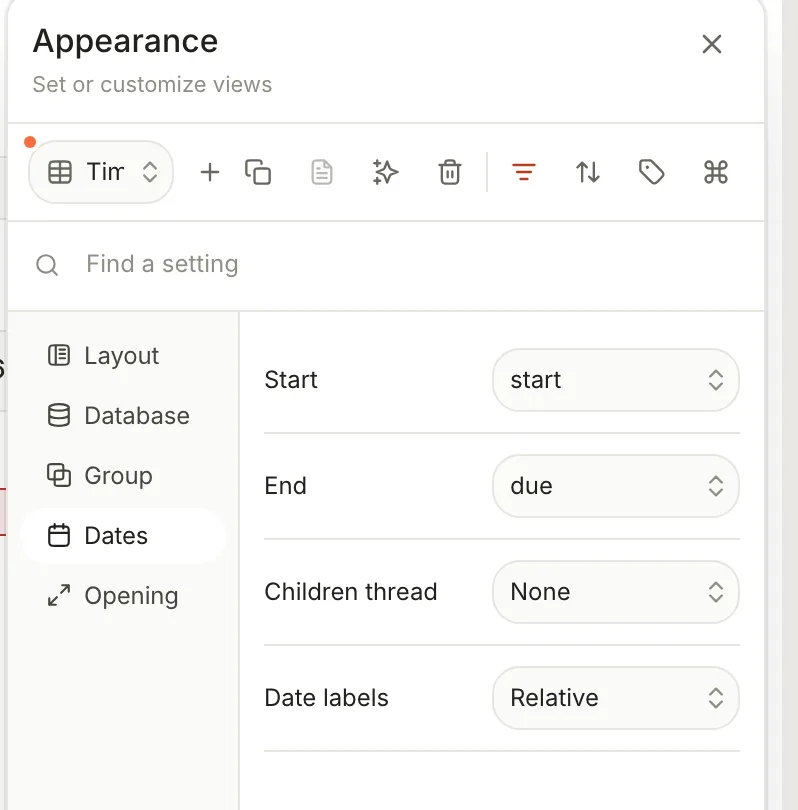Click the Layout sidebar icon
Viewport: 798px width, 810px height.
point(59,355)
